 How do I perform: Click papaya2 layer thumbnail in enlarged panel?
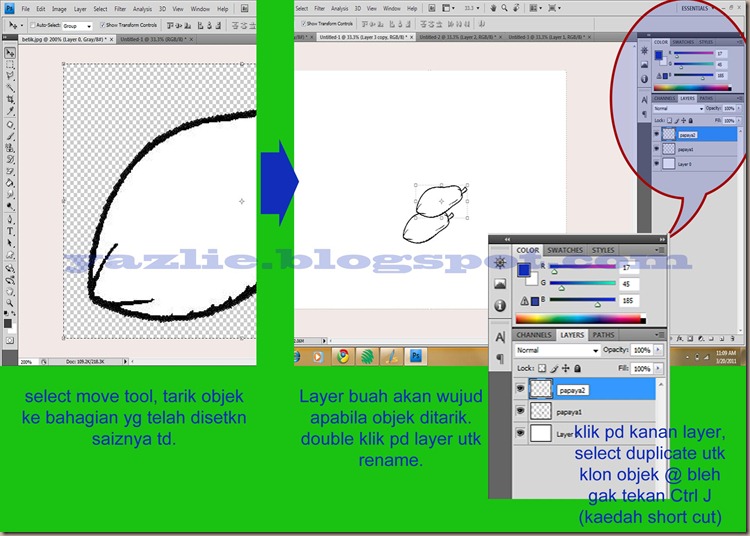click(x=541, y=389)
